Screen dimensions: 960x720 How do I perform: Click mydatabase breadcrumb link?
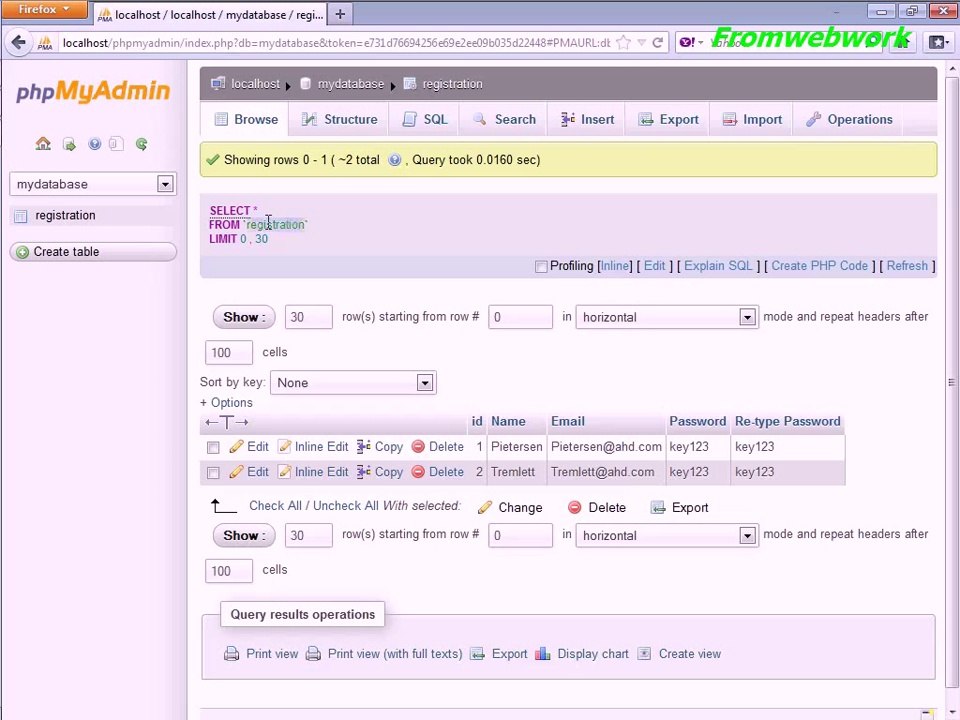point(350,84)
